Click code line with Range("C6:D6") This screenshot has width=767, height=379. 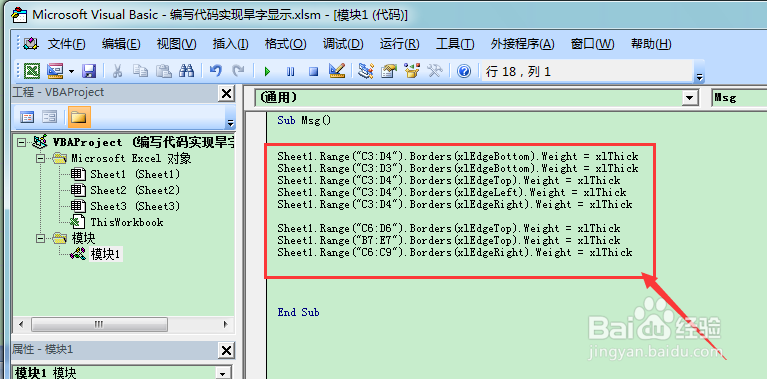click(x=449, y=228)
